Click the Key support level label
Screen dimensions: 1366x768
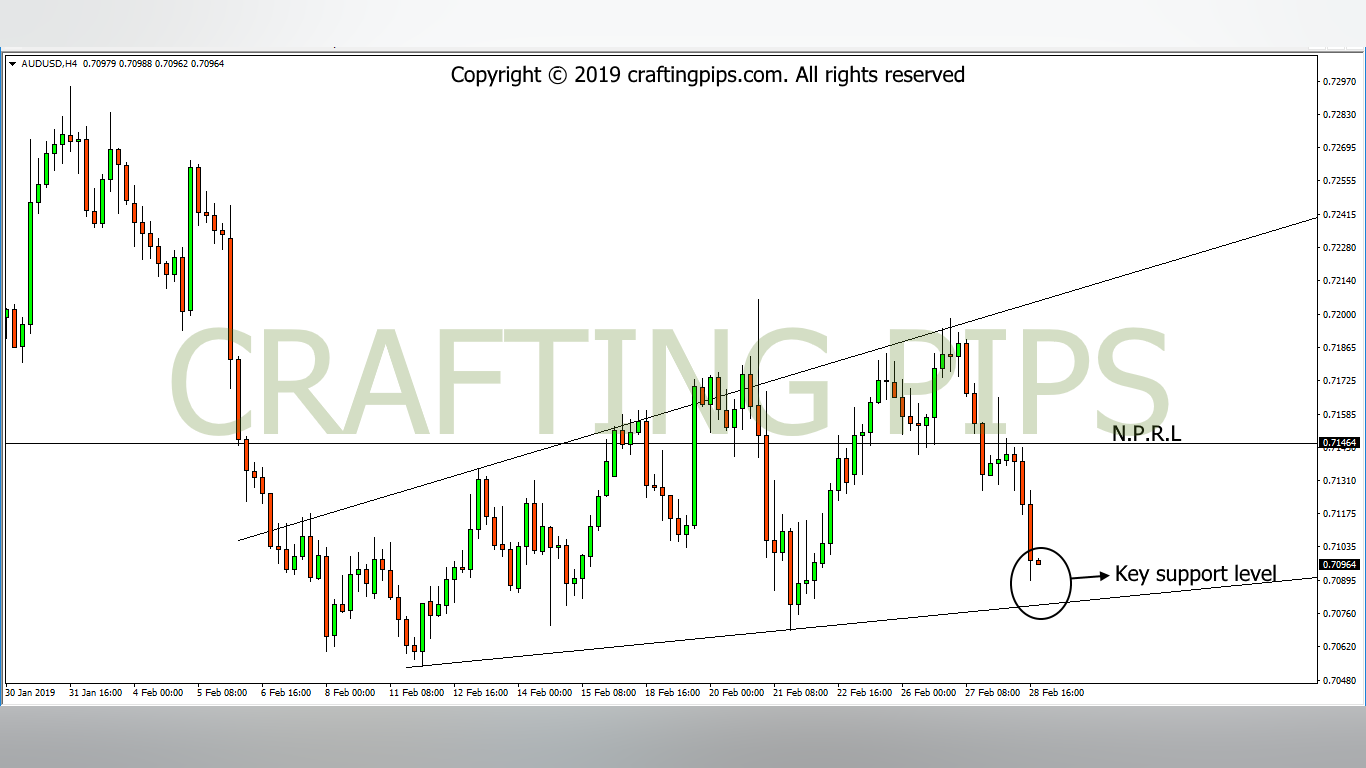coord(1195,574)
